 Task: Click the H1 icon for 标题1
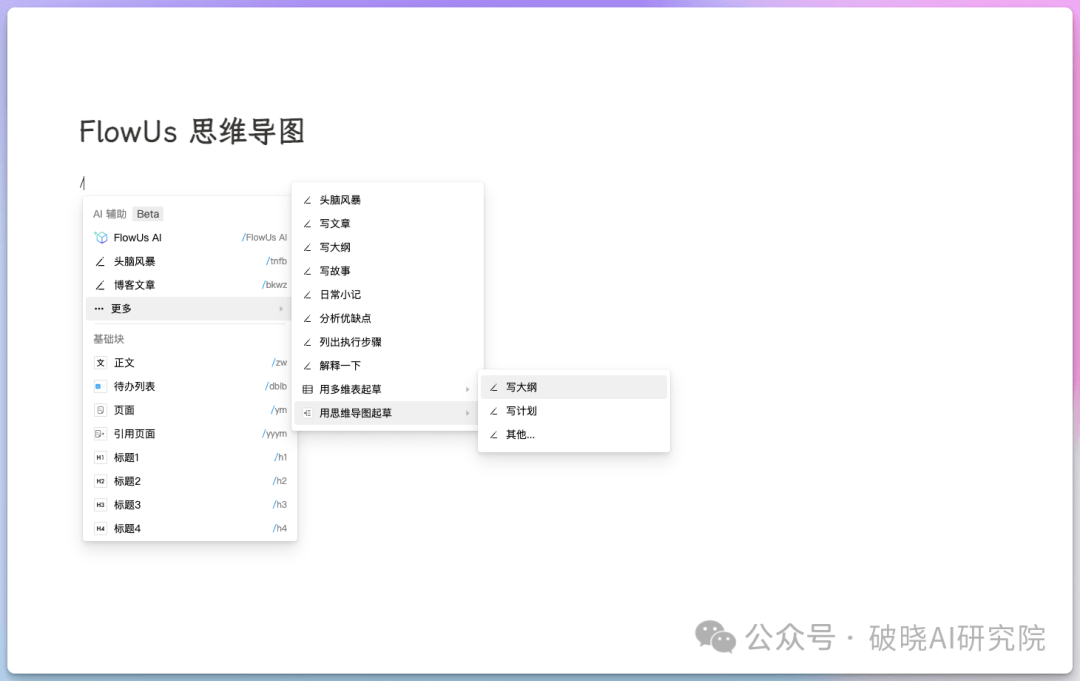point(101,457)
